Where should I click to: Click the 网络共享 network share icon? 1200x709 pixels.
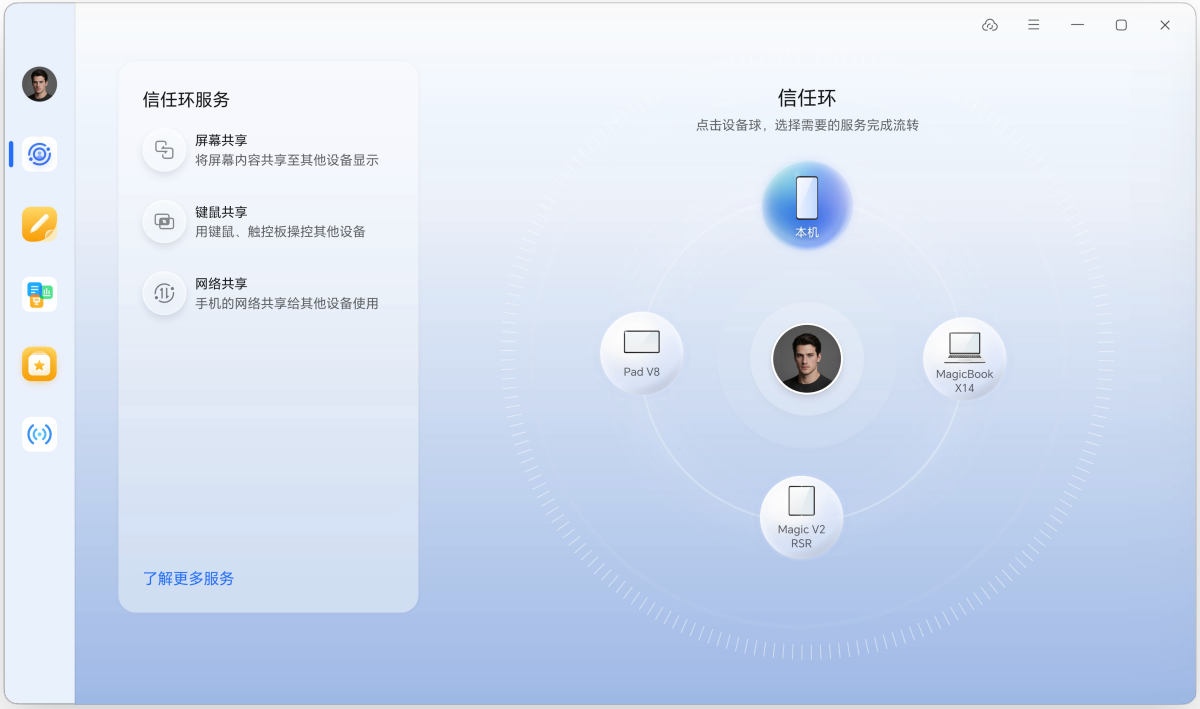point(164,293)
